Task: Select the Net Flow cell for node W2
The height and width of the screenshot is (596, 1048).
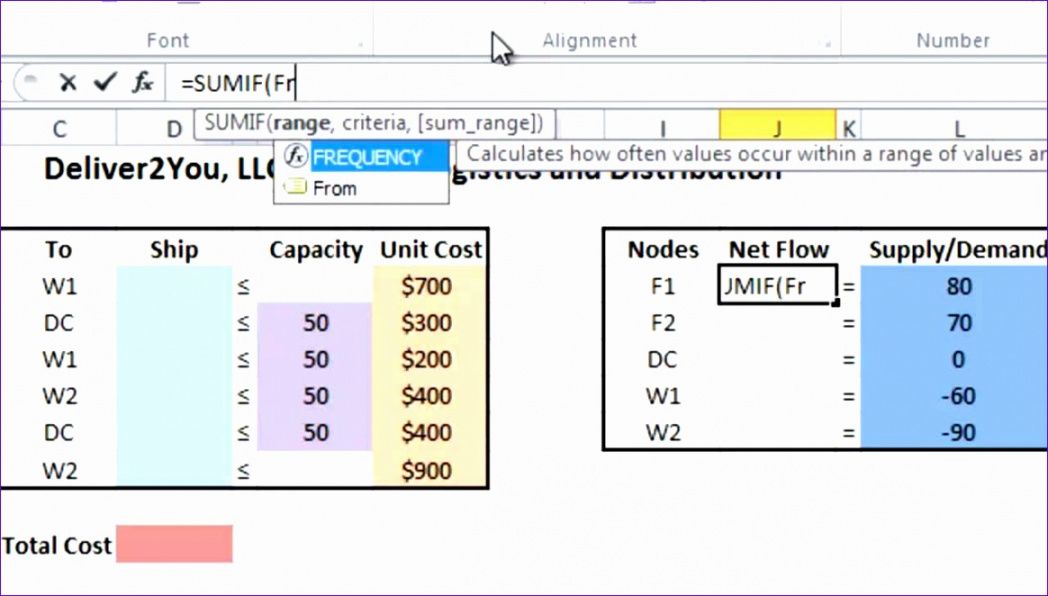Action: tap(777, 433)
